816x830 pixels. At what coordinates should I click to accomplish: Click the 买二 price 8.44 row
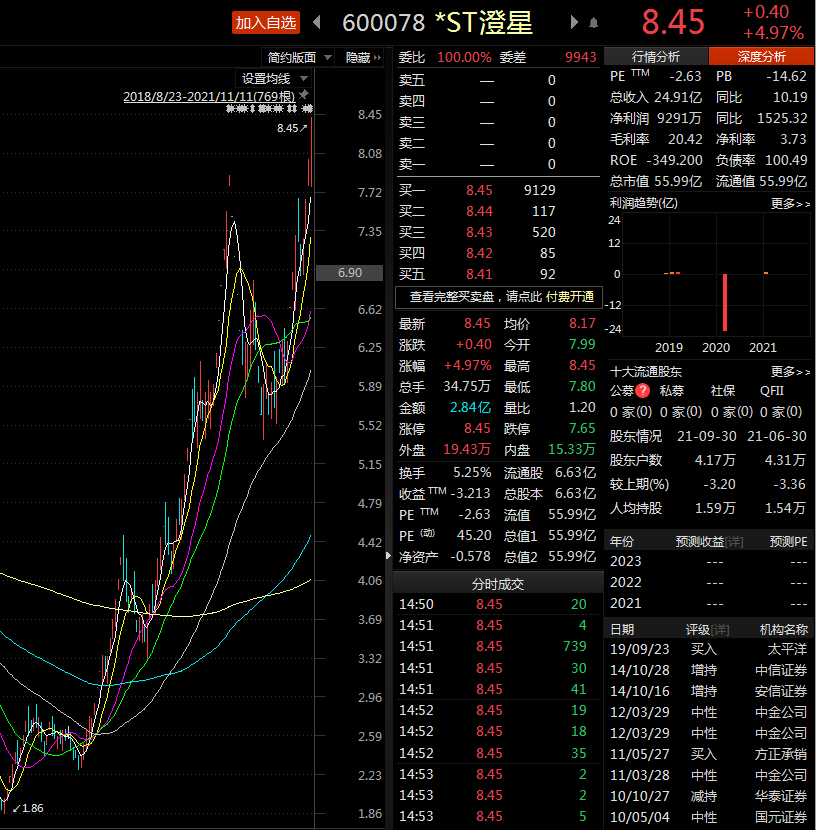[x=498, y=211]
